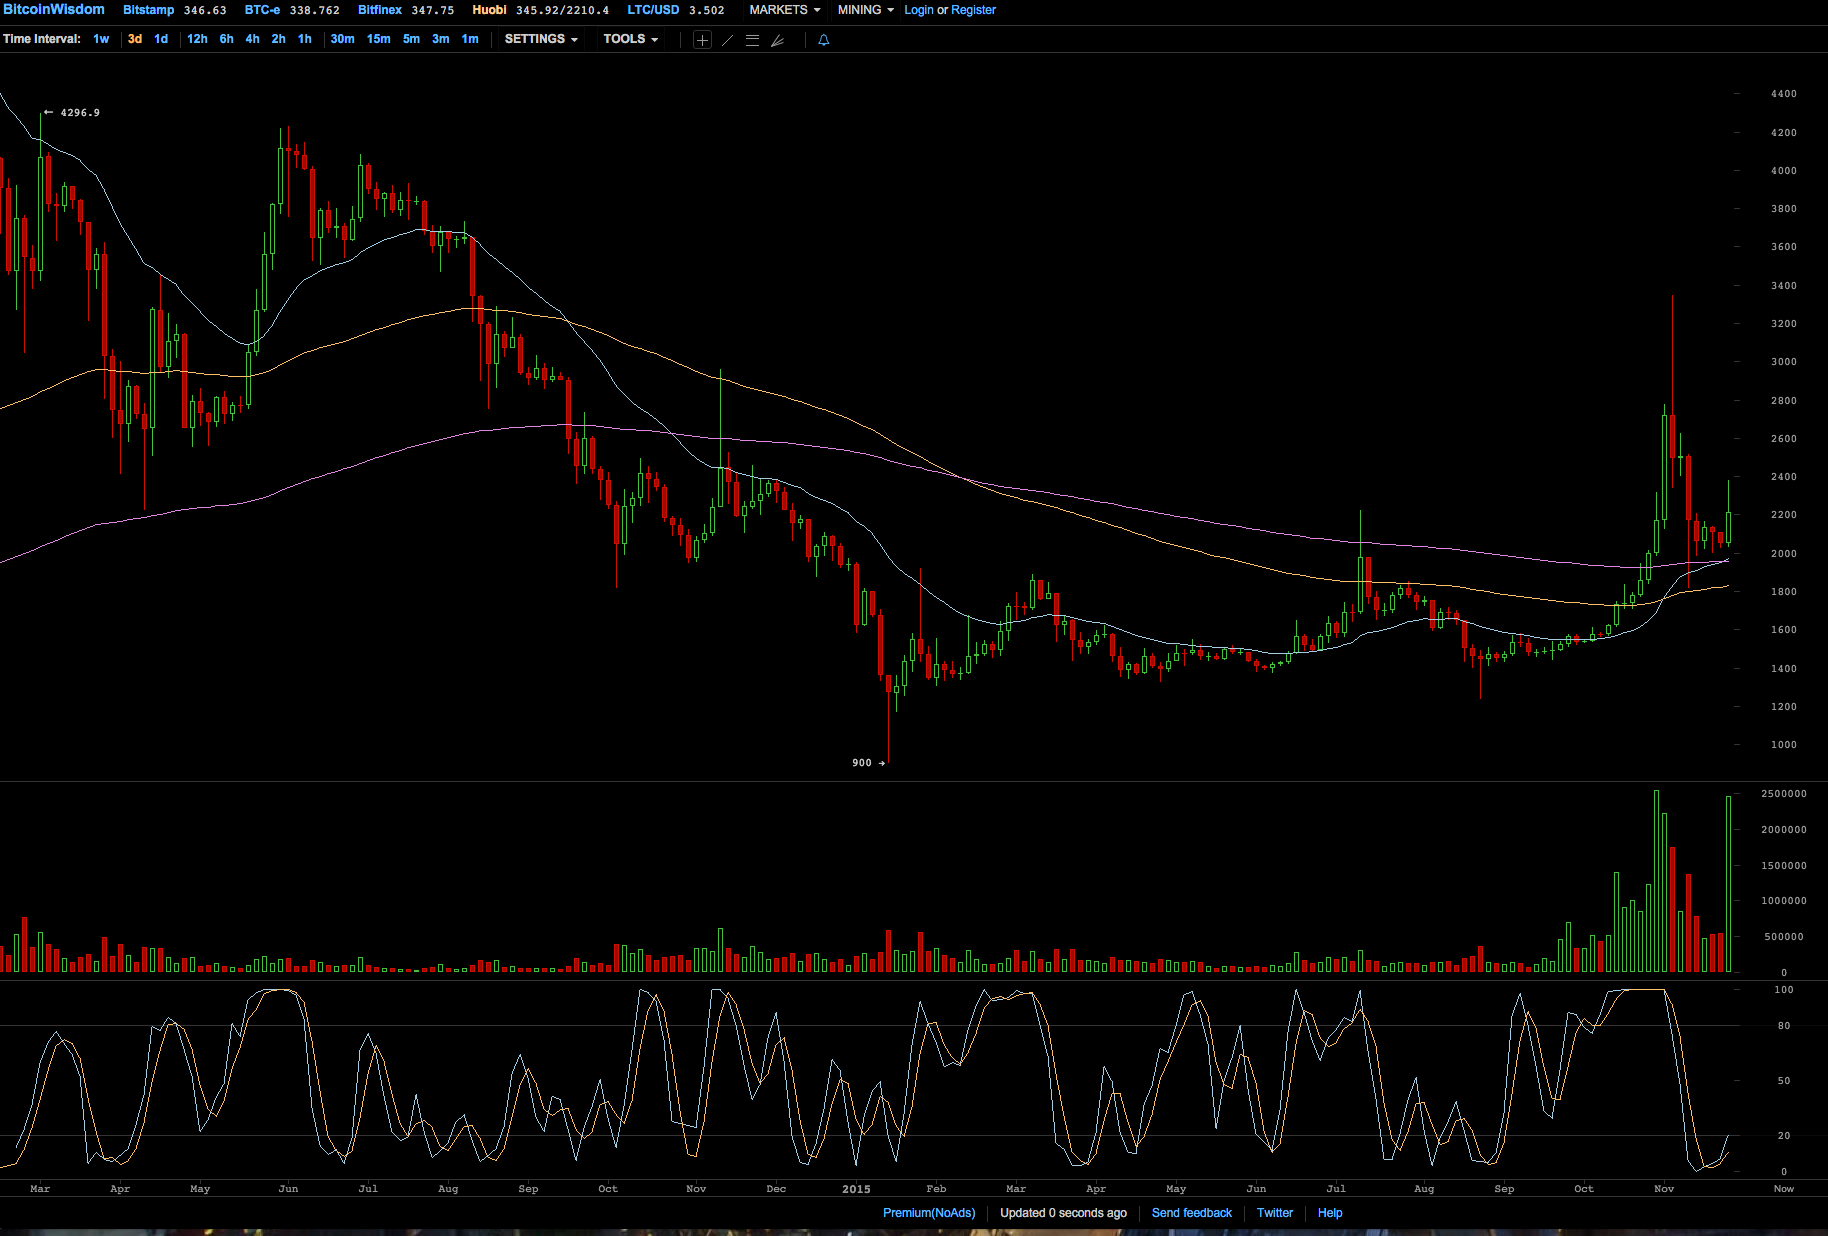Open the BTC-e market

pos(262,10)
